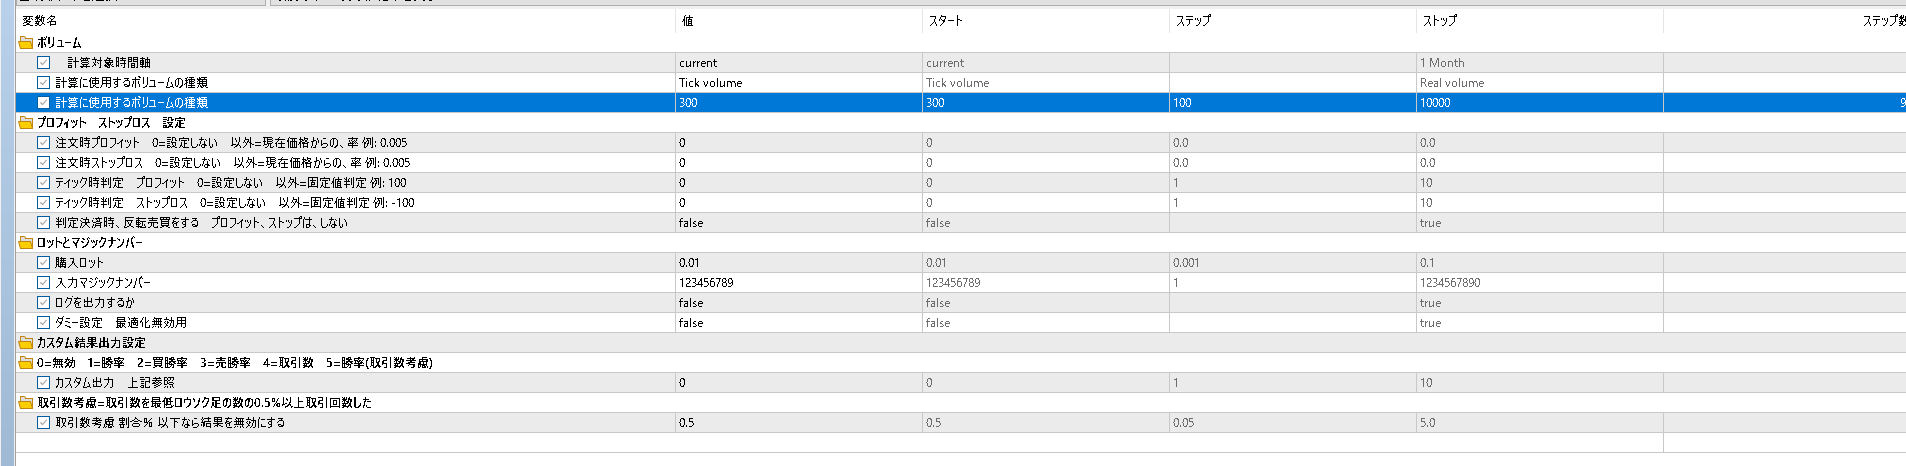Screen dimensions: 1906x466
Task: Click the ロットとマジックナンバー folder icon
Action: [x=26, y=243]
